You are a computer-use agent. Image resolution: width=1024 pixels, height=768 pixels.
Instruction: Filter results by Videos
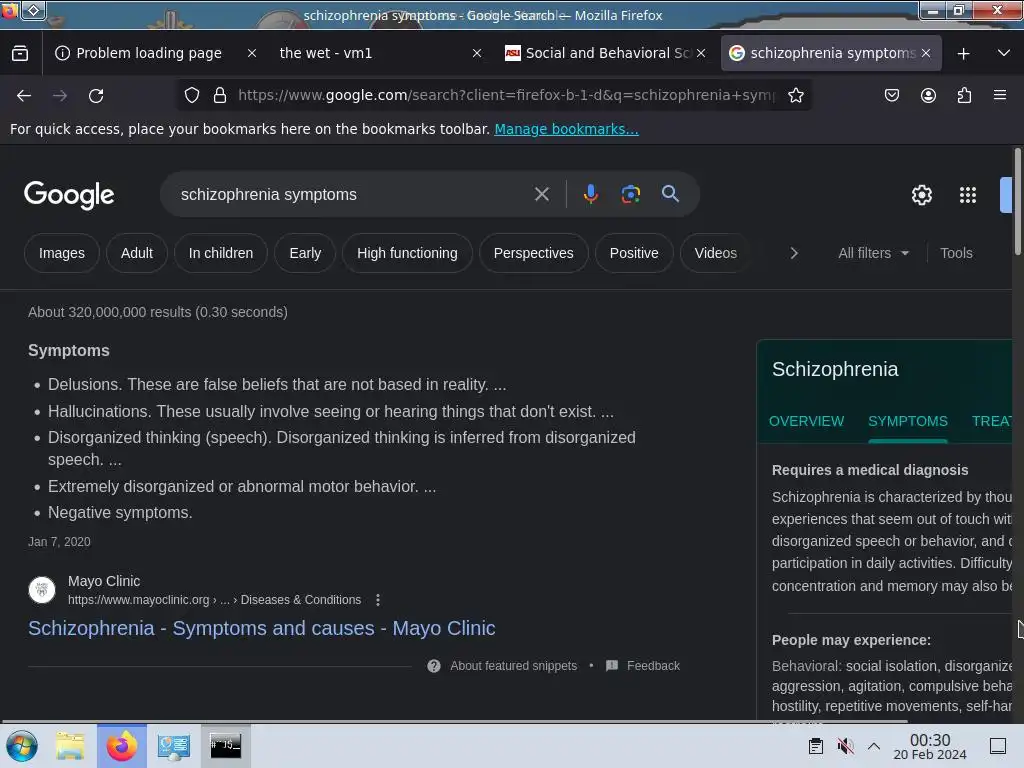tap(715, 253)
